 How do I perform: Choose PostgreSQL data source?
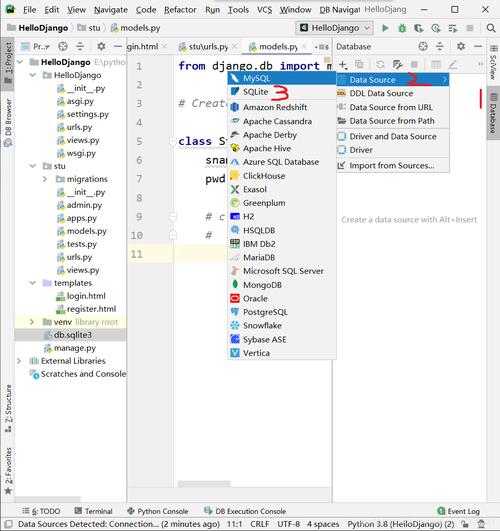(x=282, y=312)
